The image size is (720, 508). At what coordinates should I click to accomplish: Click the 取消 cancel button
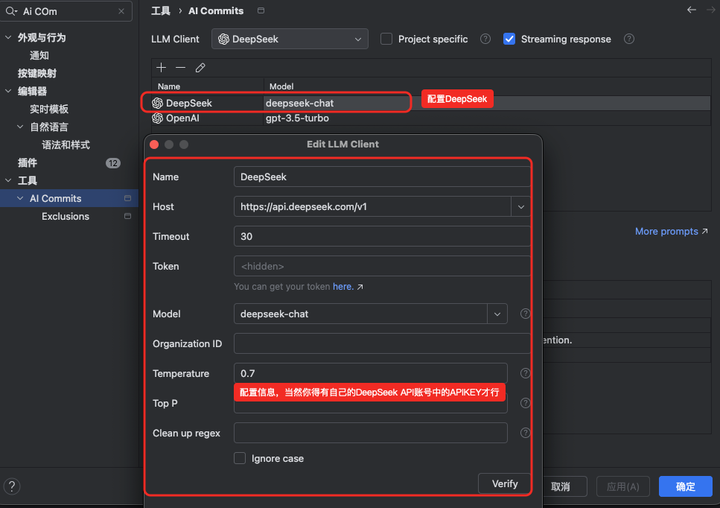pos(561,486)
